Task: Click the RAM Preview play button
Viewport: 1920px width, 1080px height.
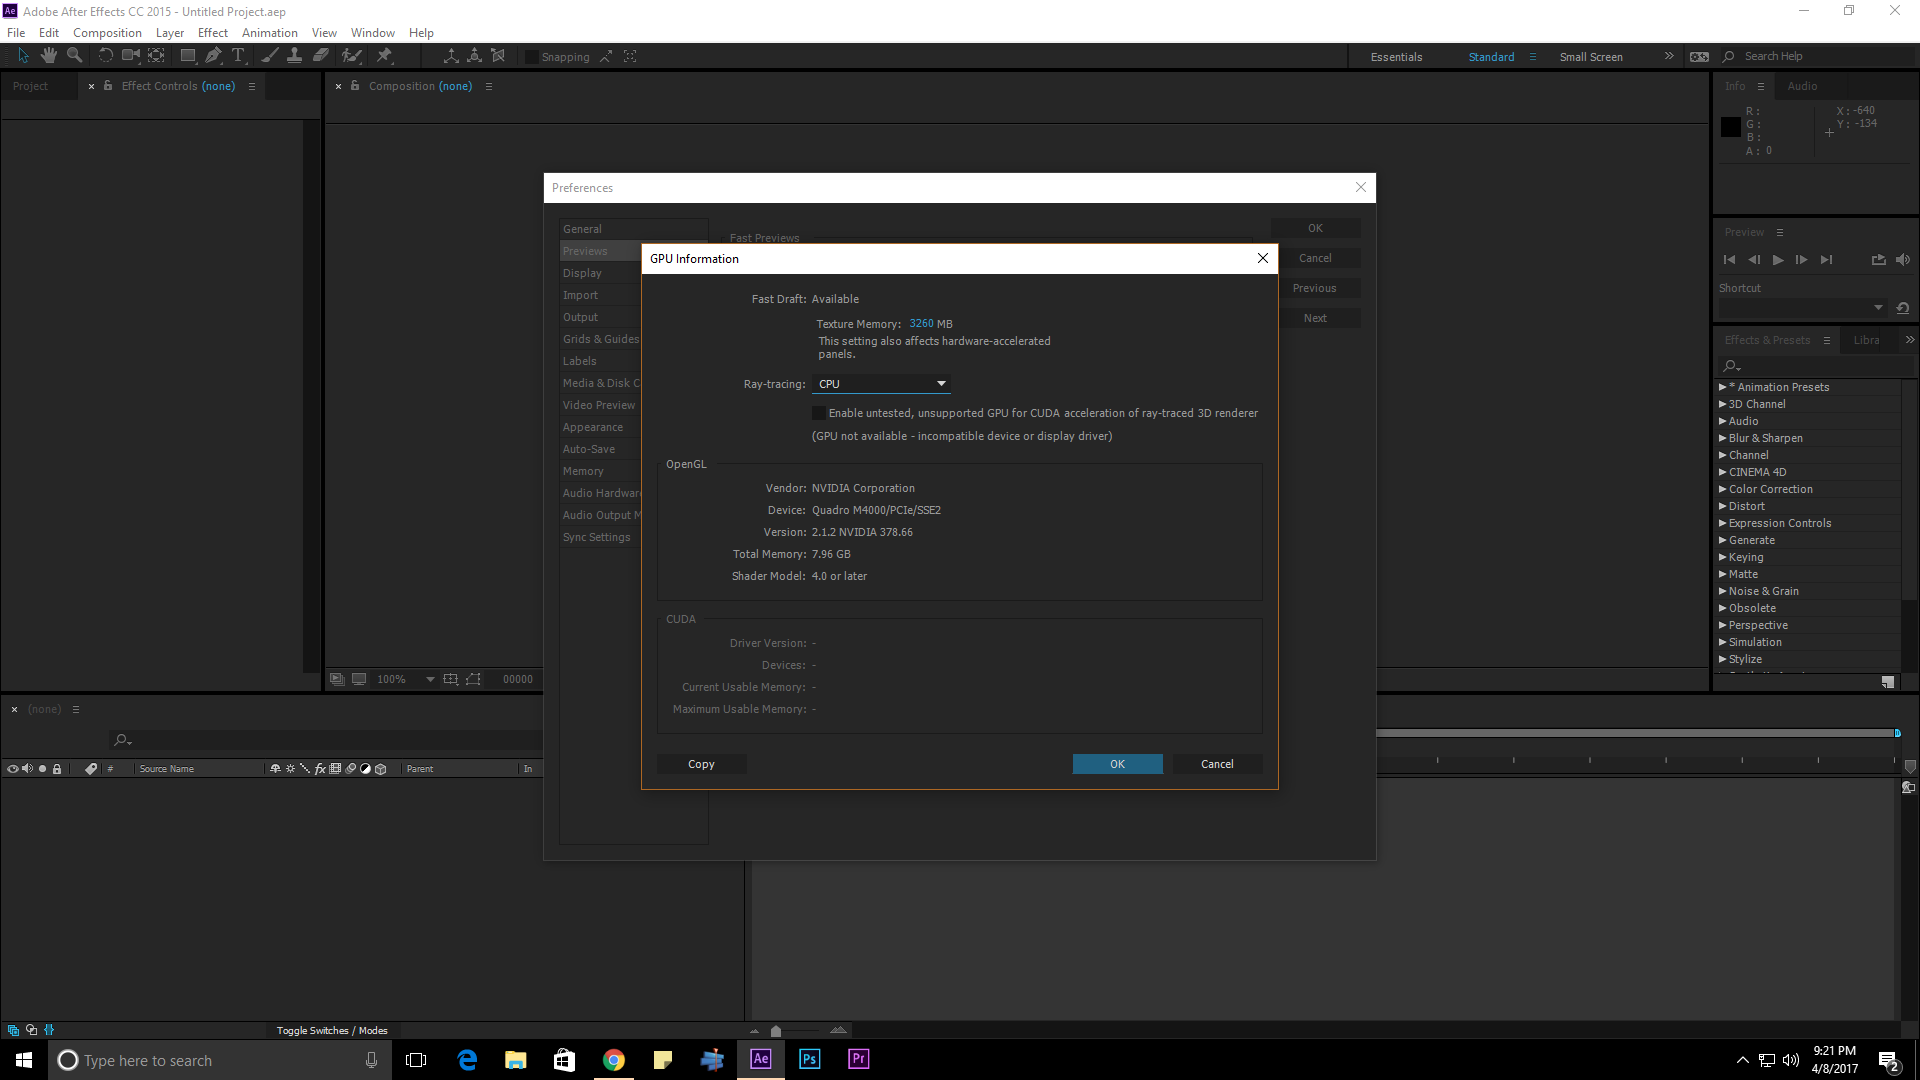Action: (1778, 258)
